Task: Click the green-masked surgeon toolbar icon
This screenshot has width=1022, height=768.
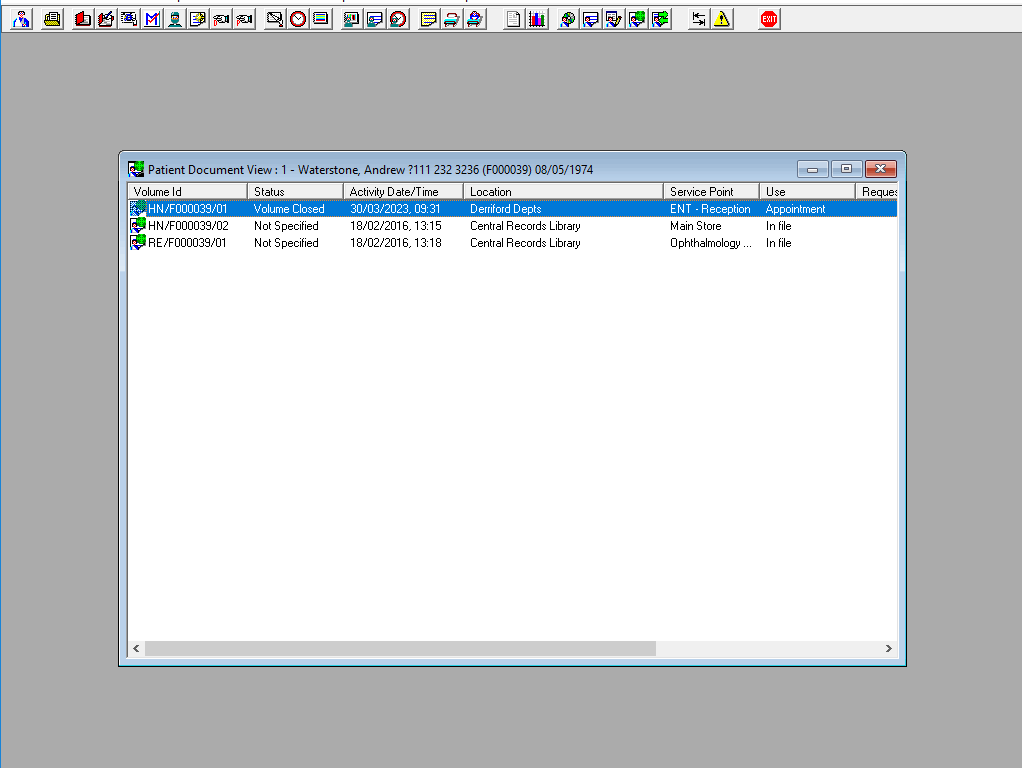Action: click(175, 19)
